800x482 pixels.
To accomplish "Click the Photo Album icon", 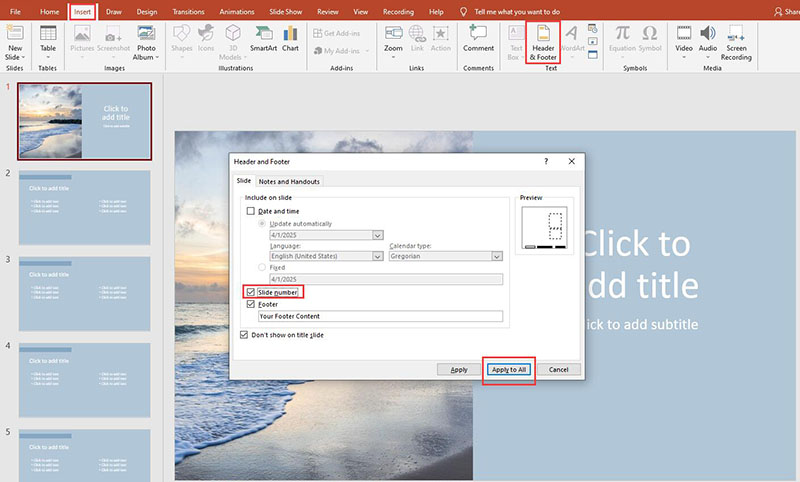I will click(146, 40).
